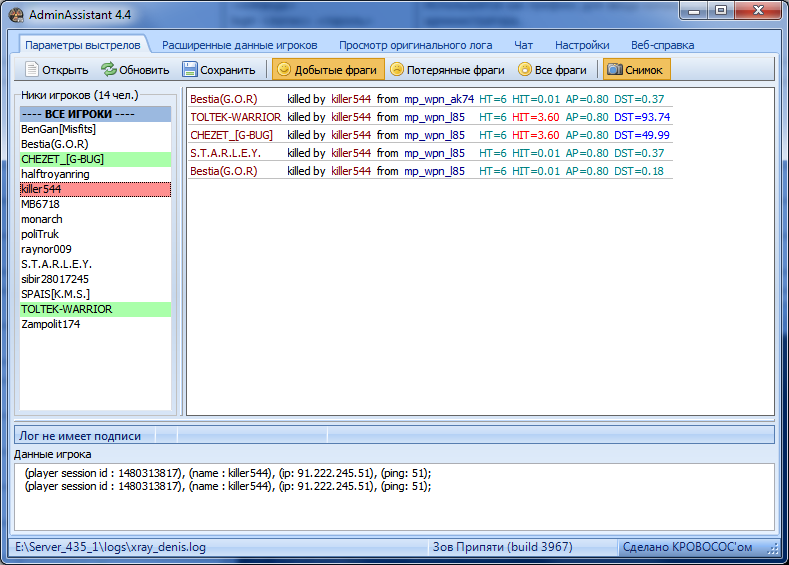Screen dimensions: 789x565
Task: Click second player session id line
Action: [228, 487]
